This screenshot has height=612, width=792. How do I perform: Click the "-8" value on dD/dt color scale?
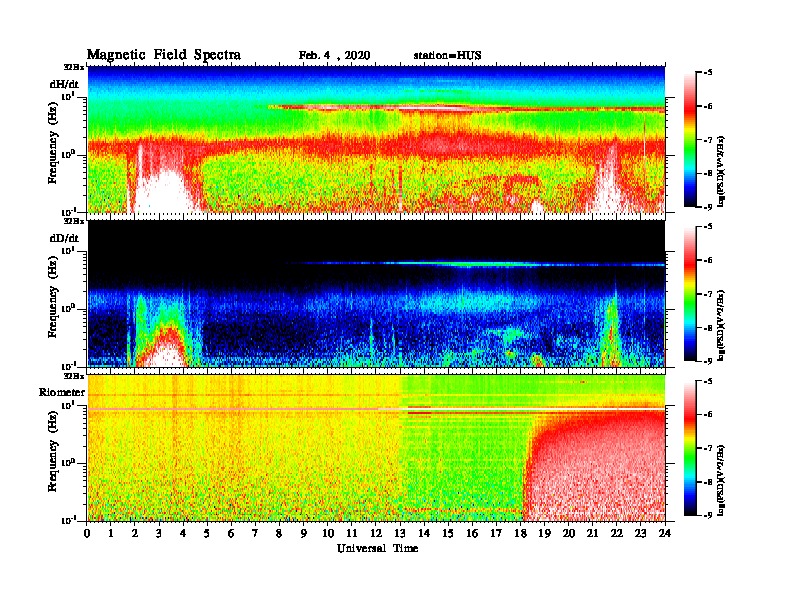(708, 328)
